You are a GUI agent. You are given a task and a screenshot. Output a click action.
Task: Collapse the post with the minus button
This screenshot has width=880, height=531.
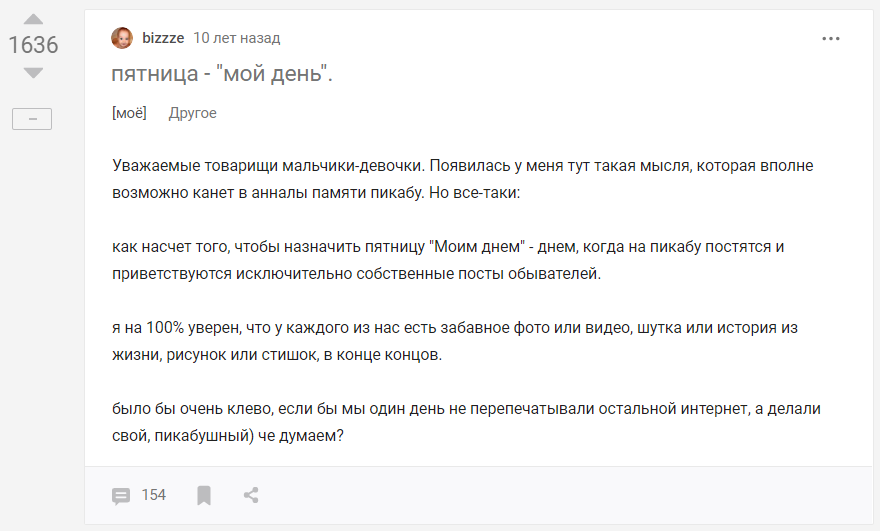32,119
